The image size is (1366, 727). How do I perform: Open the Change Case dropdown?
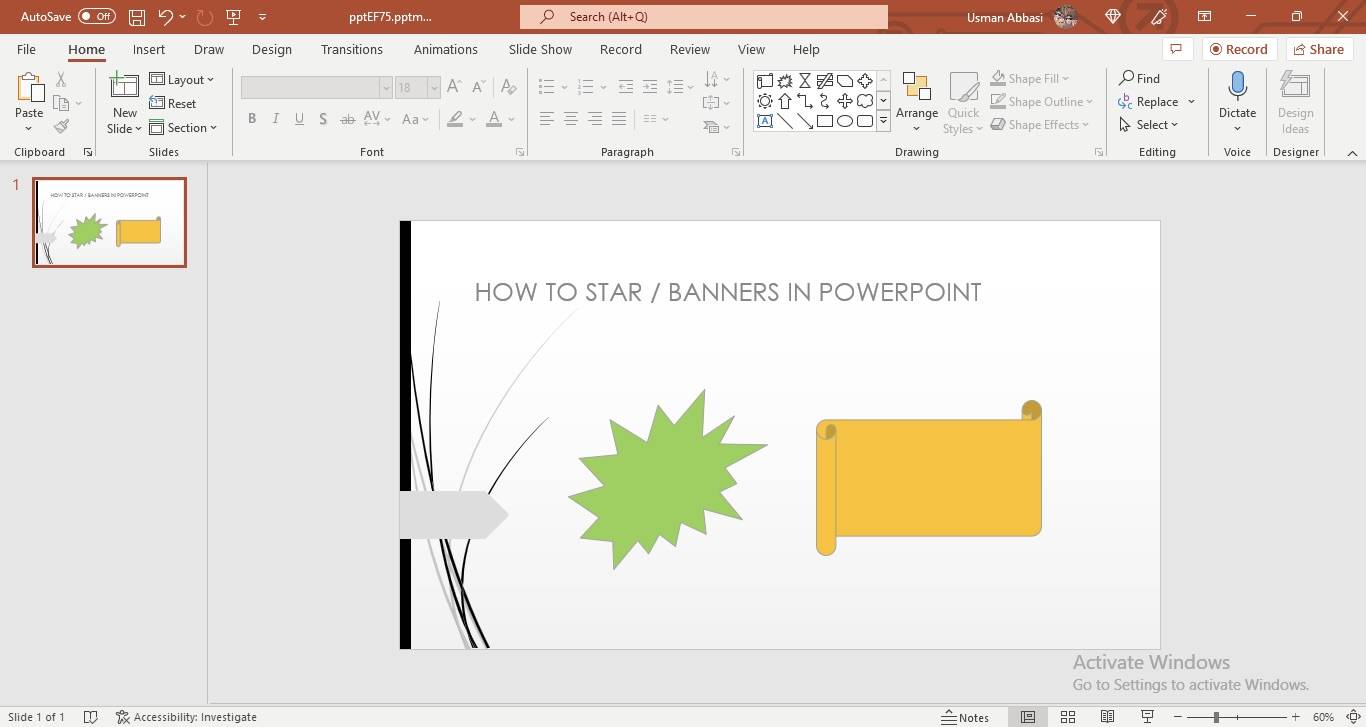tap(415, 119)
